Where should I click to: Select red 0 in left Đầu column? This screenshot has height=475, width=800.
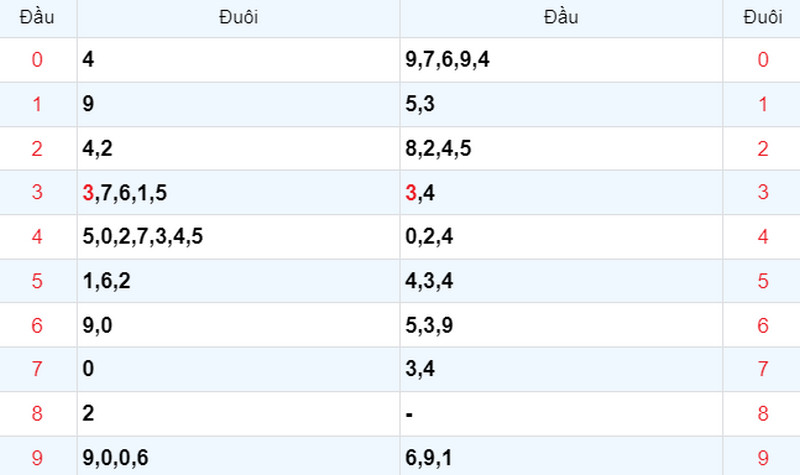(37, 60)
